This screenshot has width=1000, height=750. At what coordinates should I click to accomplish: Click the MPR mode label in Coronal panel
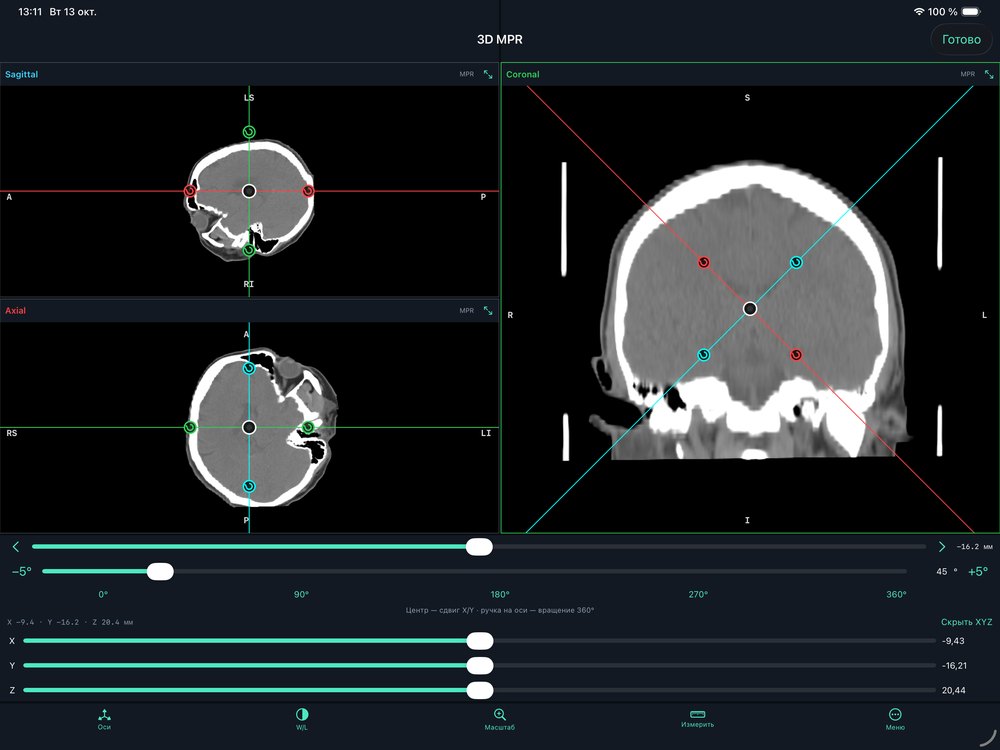coord(967,74)
